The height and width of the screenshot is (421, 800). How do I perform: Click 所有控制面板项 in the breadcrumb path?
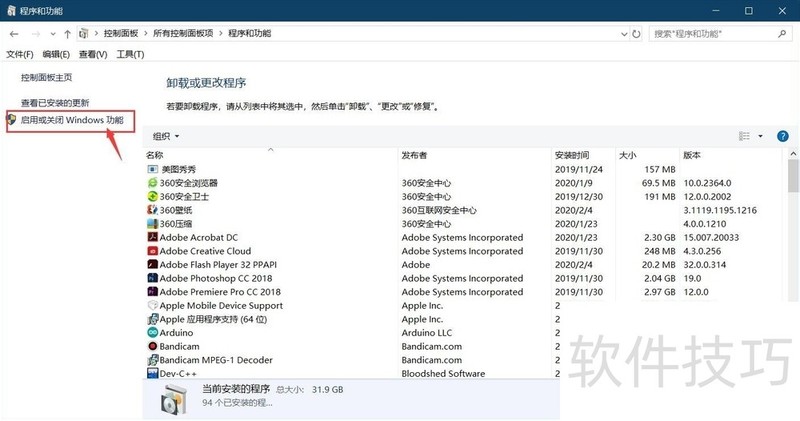click(x=183, y=33)
